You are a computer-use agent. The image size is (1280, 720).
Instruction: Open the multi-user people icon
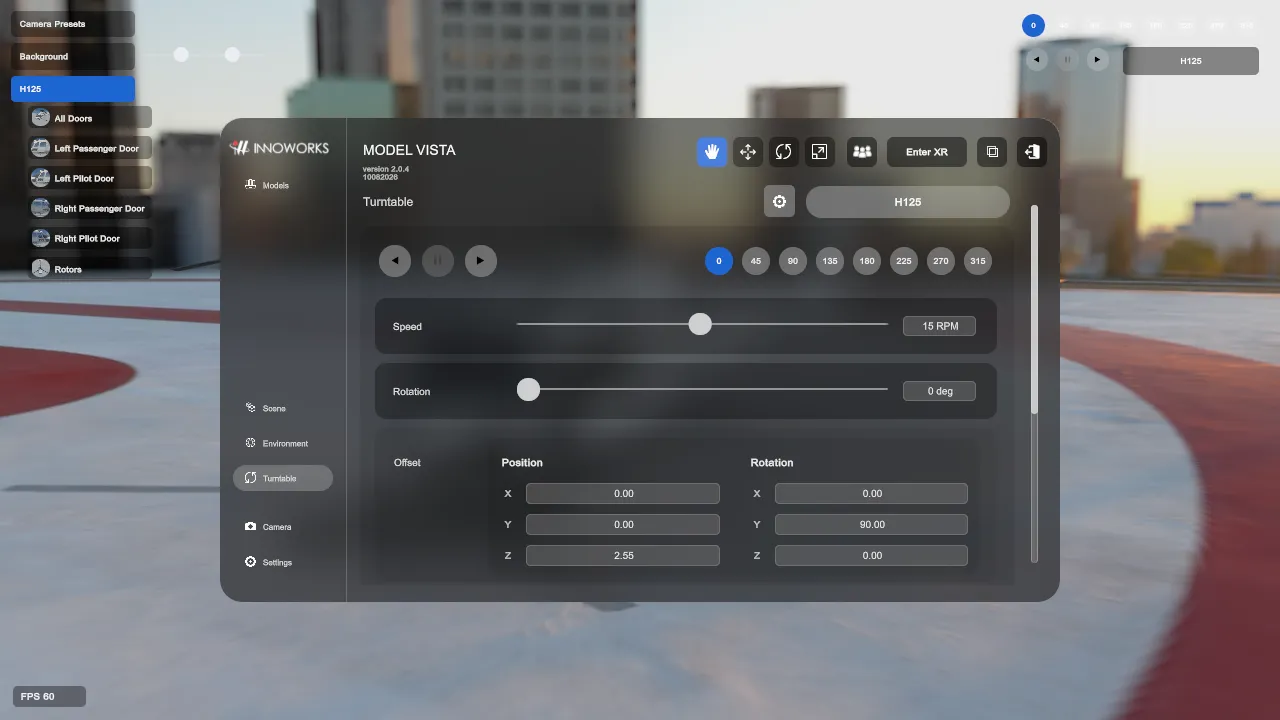click(x=862, y=152)
